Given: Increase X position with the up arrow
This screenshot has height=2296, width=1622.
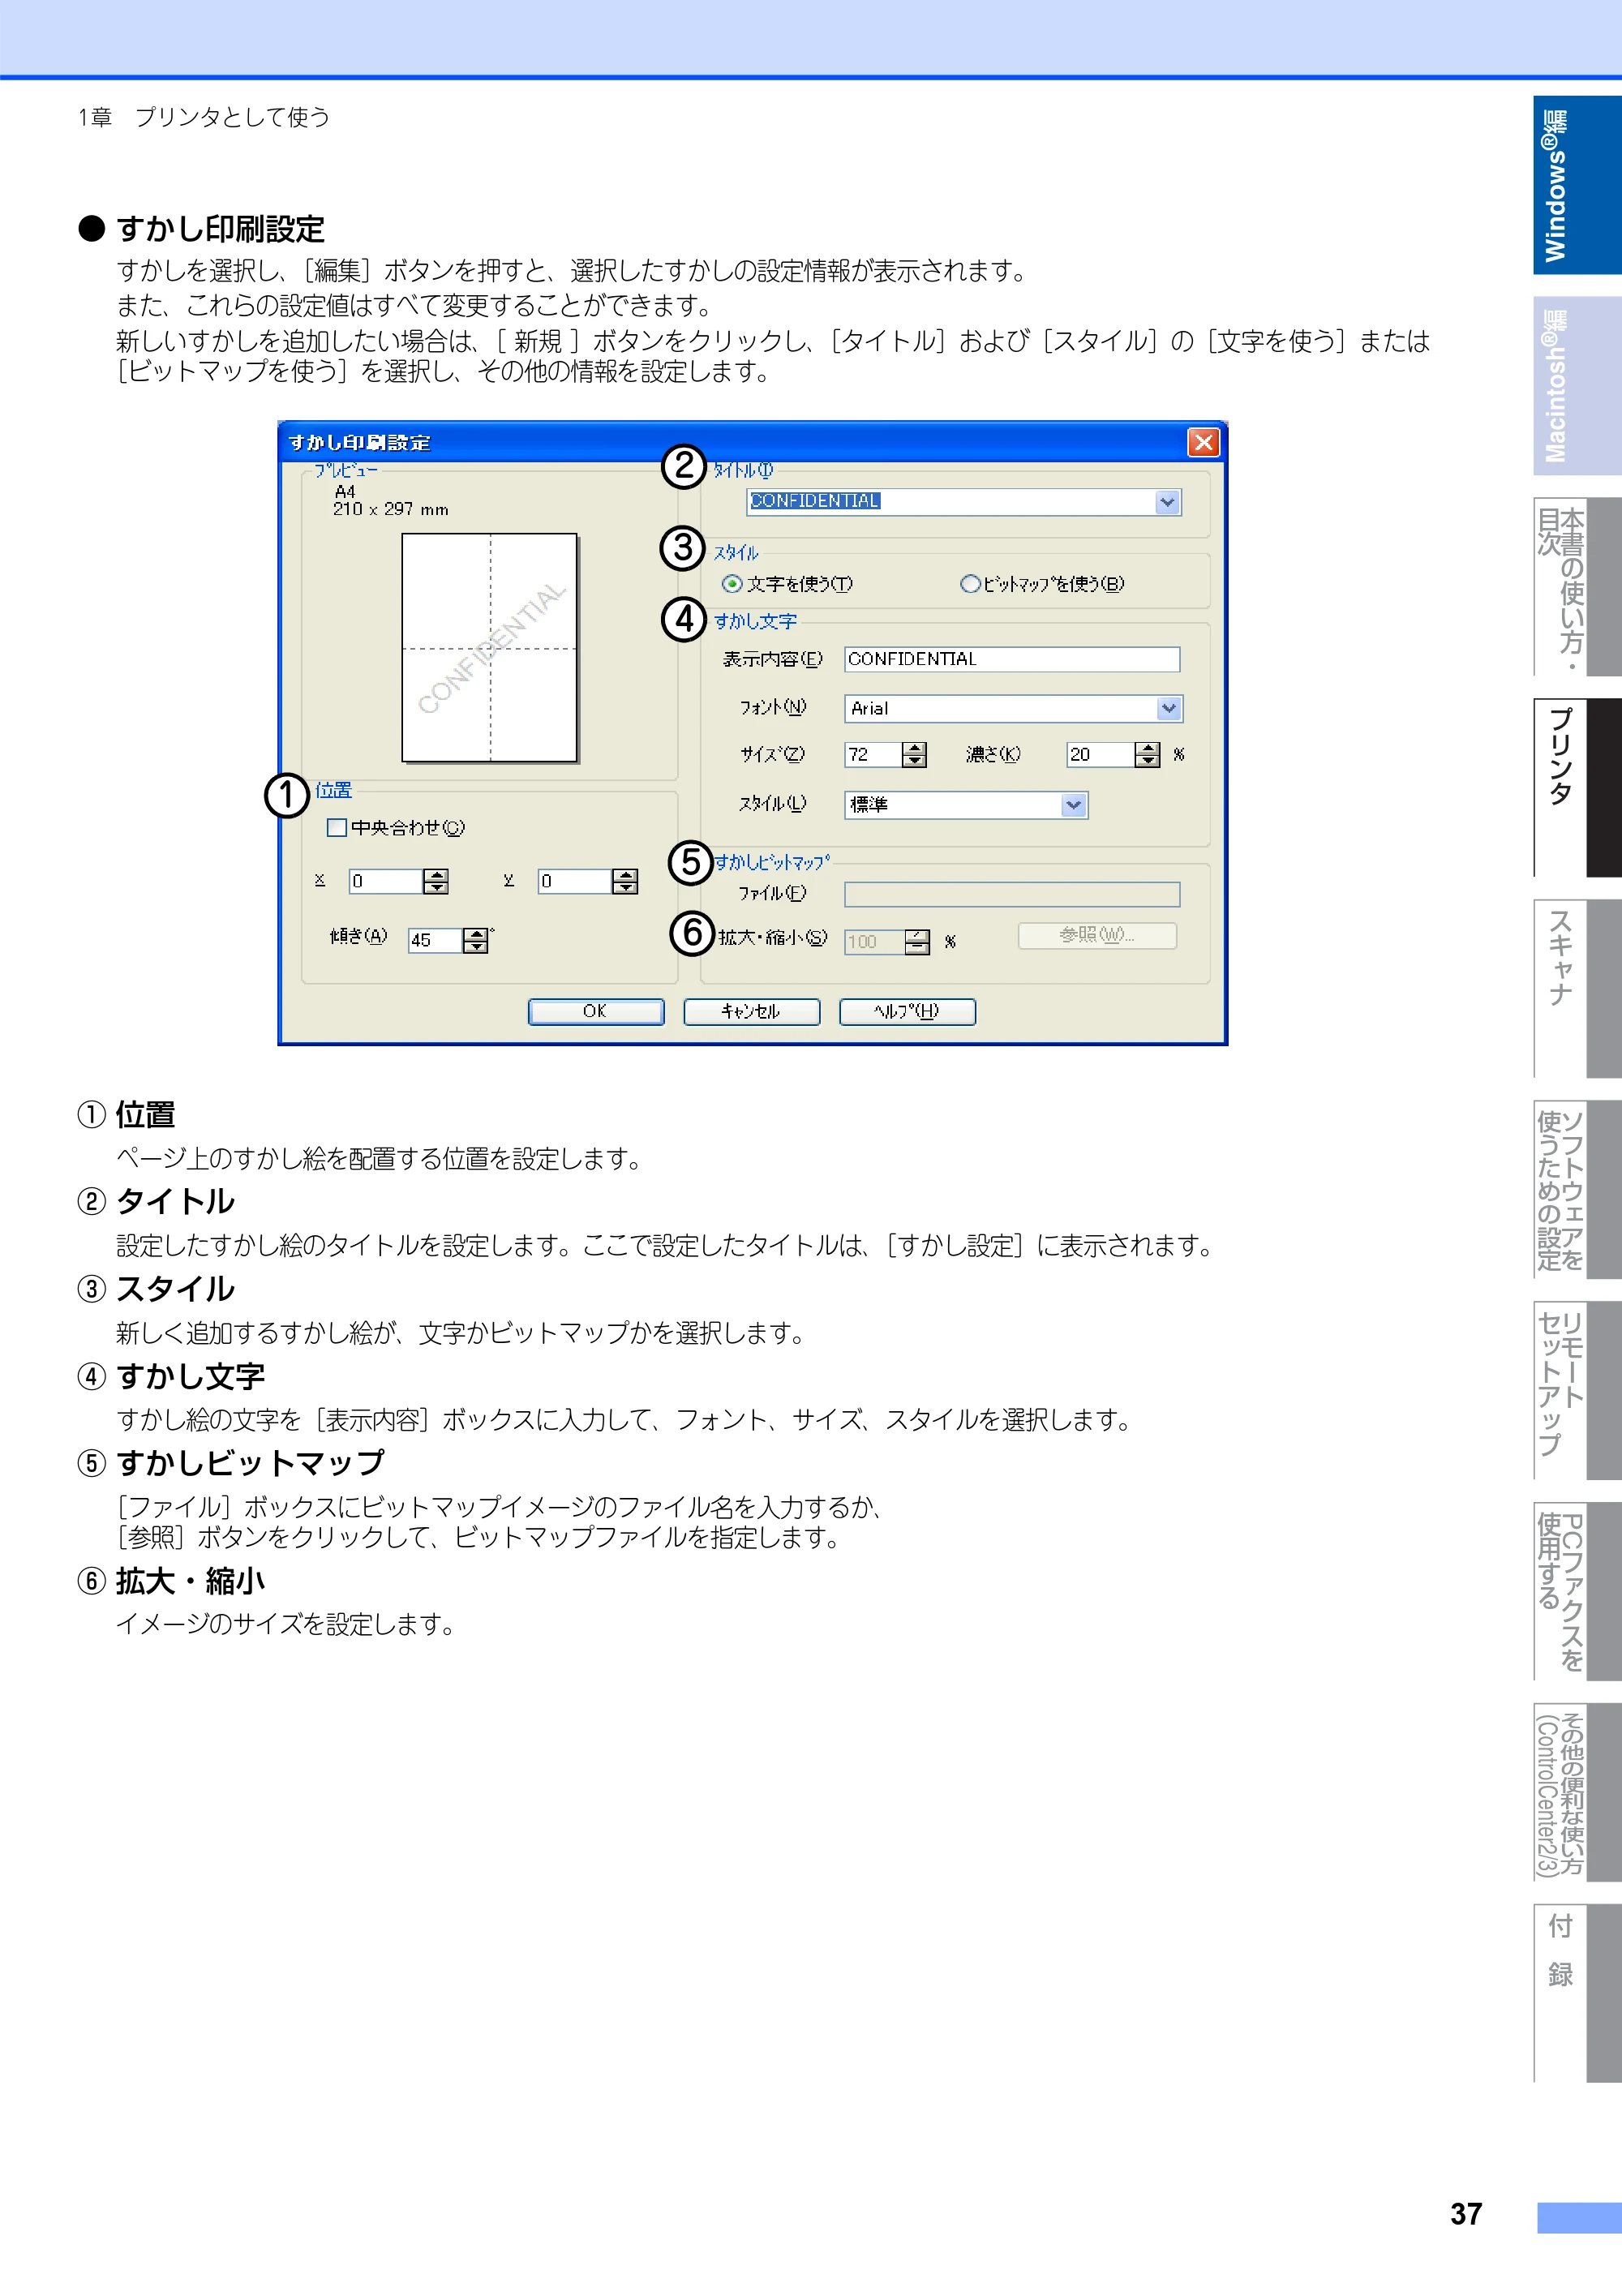Looking at the screenshot, I should pos(436,875).
